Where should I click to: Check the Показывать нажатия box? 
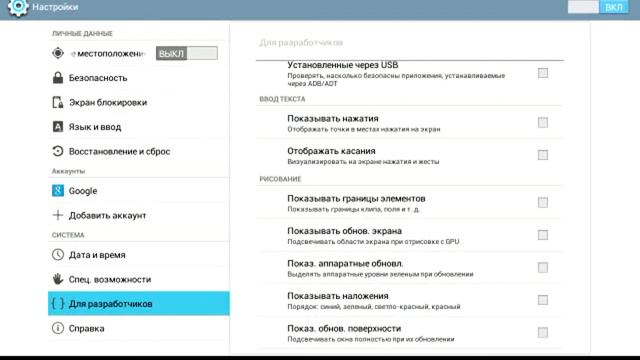[543, 122]
